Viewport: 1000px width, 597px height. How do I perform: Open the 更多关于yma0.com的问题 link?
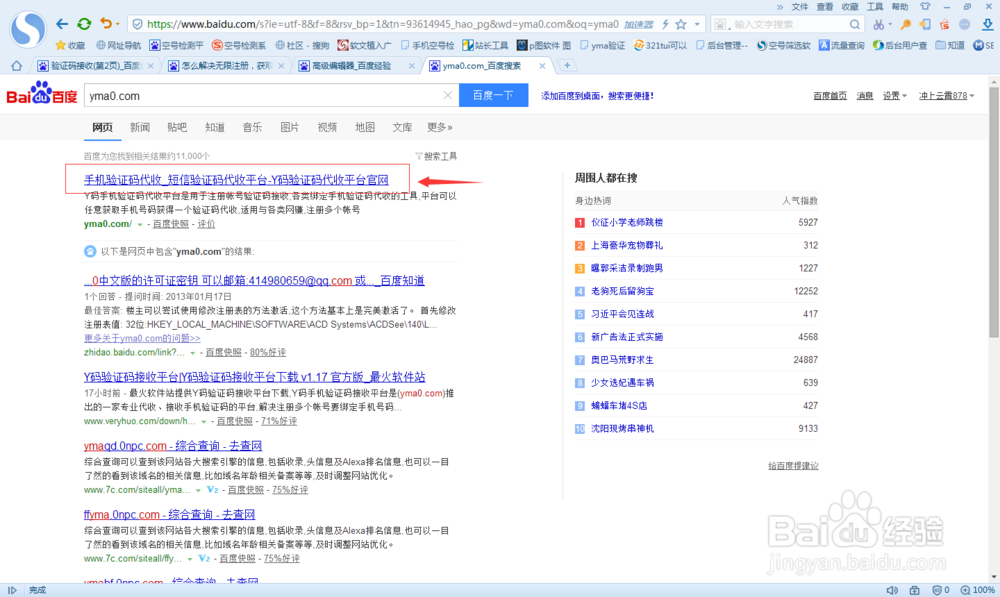pos(142,338)
